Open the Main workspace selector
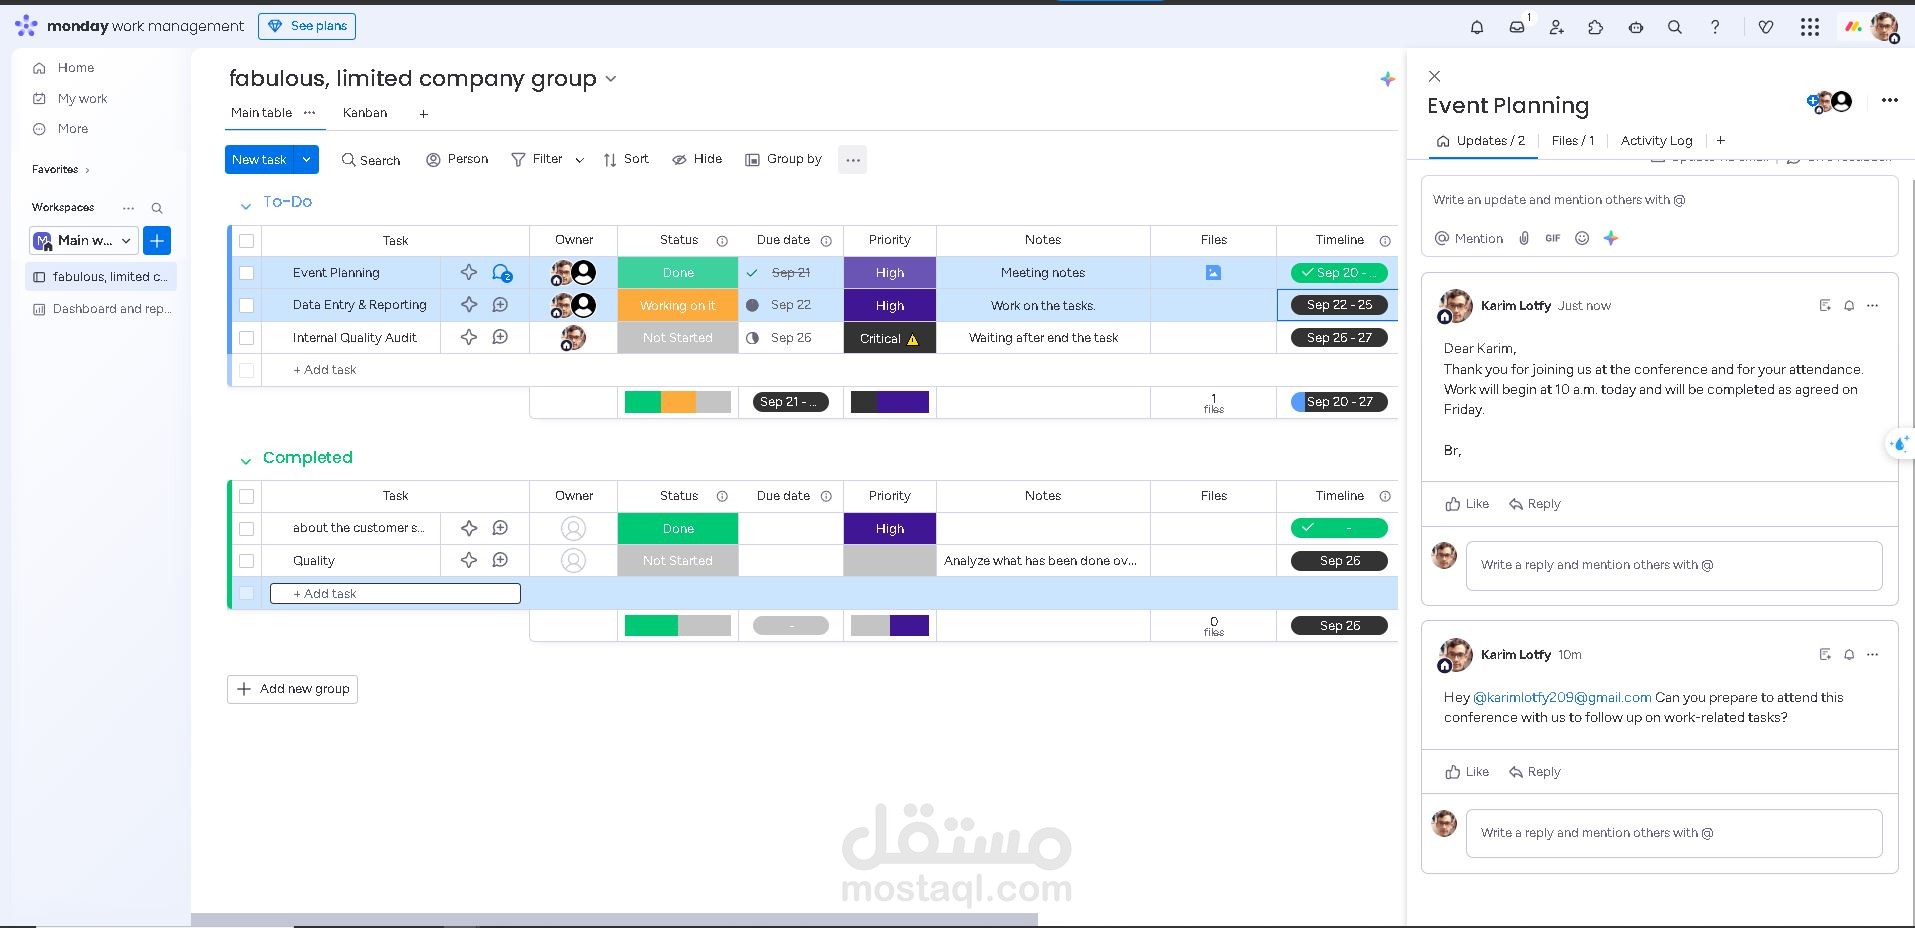This screenshot has width=1915, height=928. coord(84,241)
